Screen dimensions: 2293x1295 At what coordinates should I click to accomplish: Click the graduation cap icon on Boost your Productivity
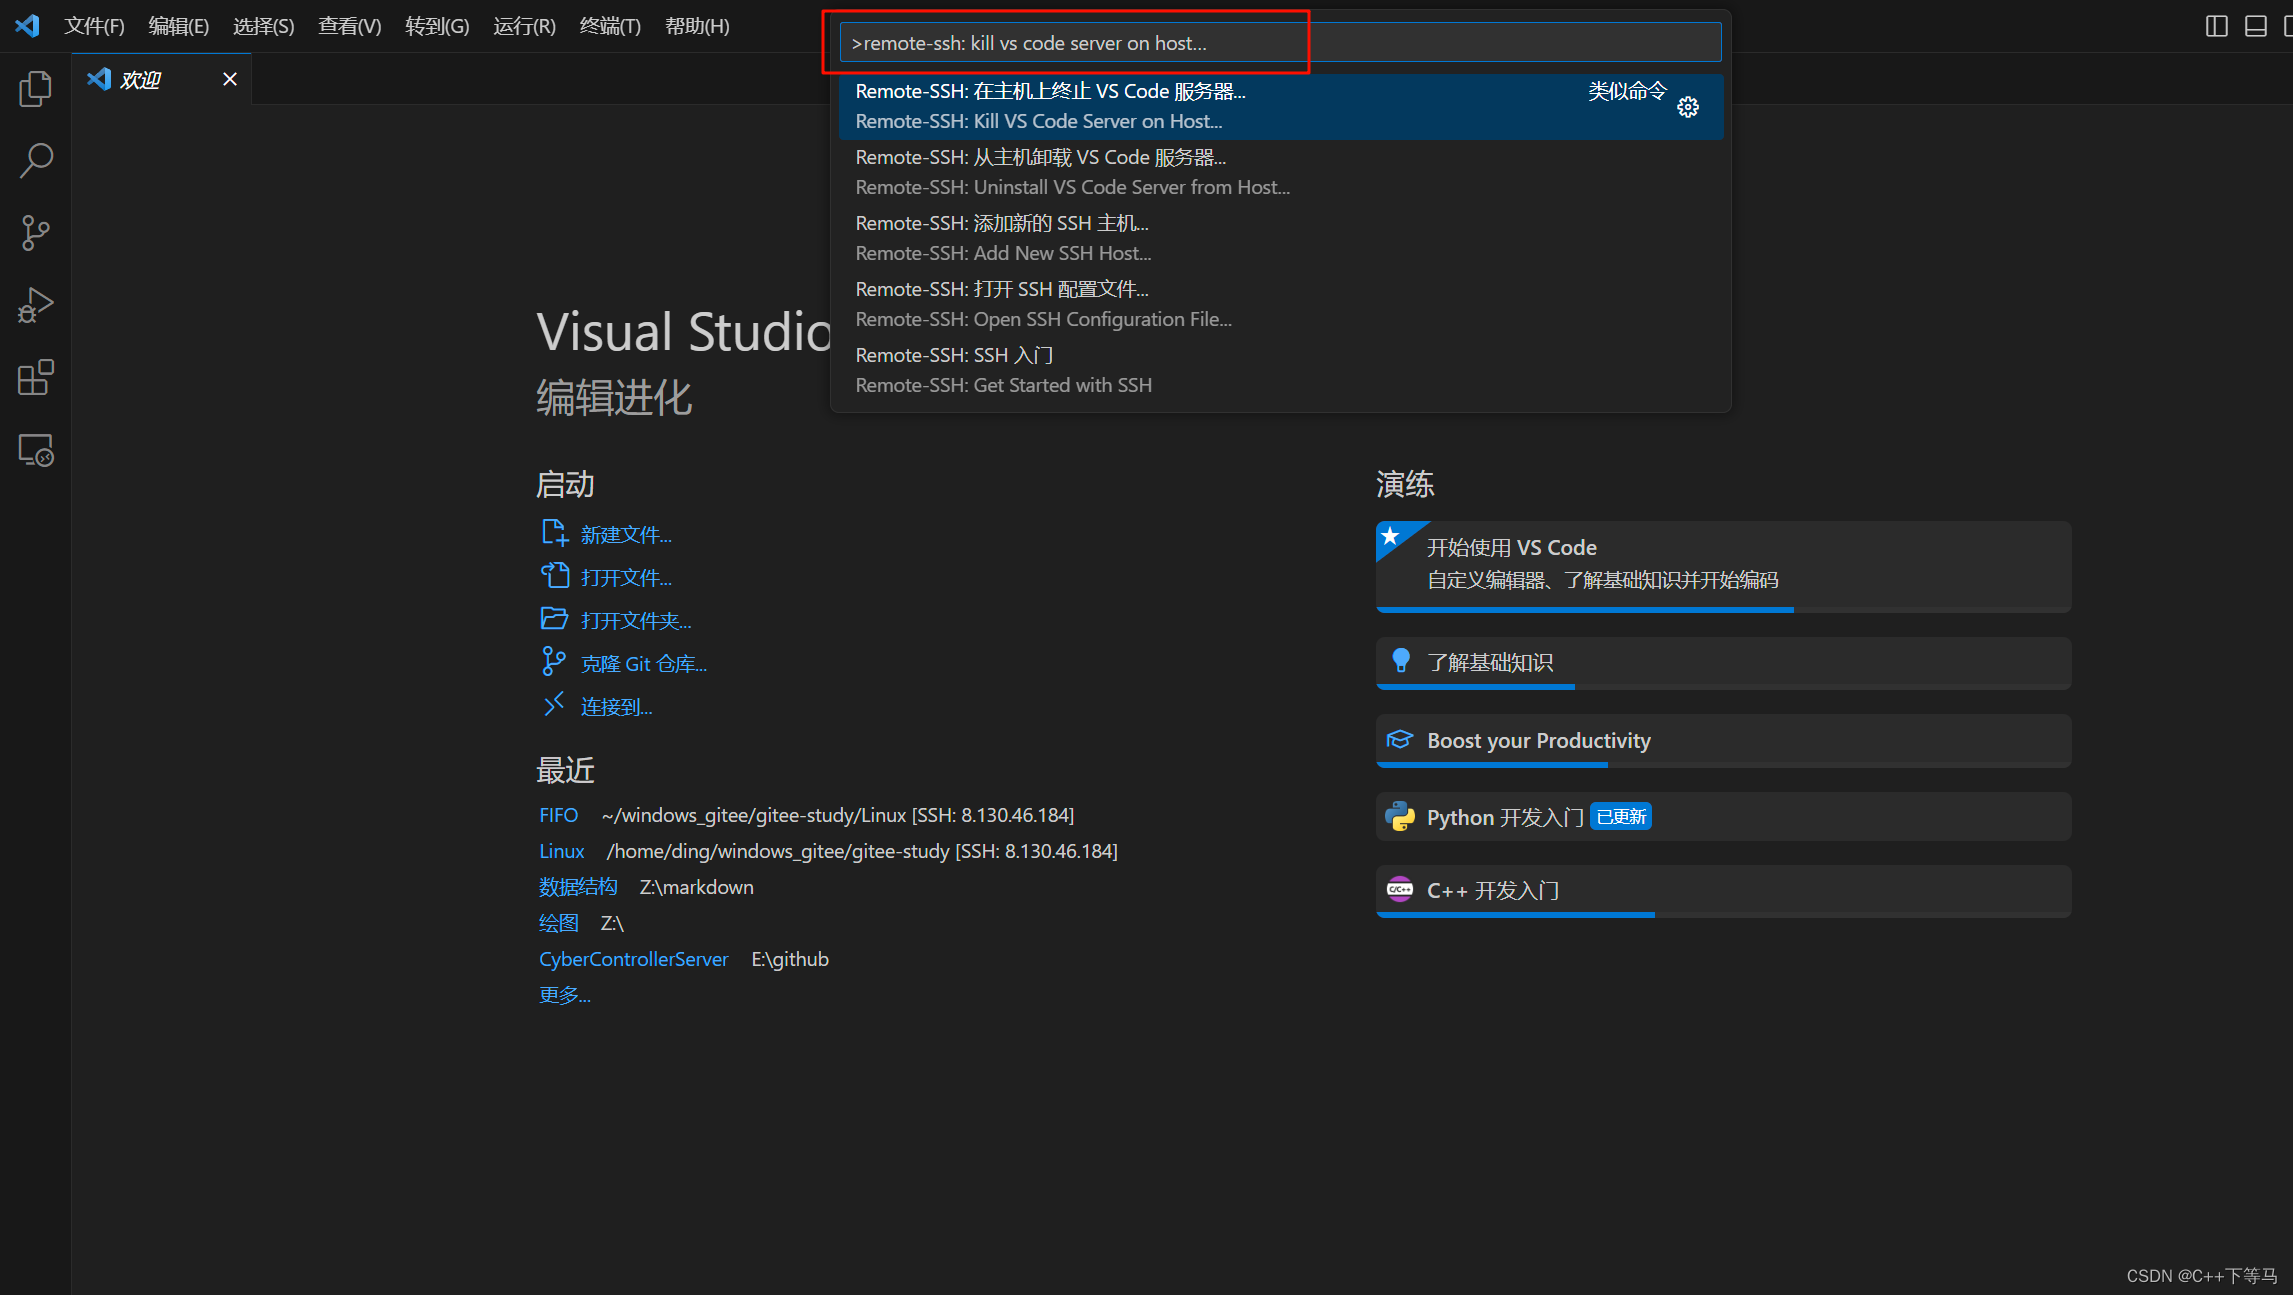pyautogui.click(x=1399, y=739)
